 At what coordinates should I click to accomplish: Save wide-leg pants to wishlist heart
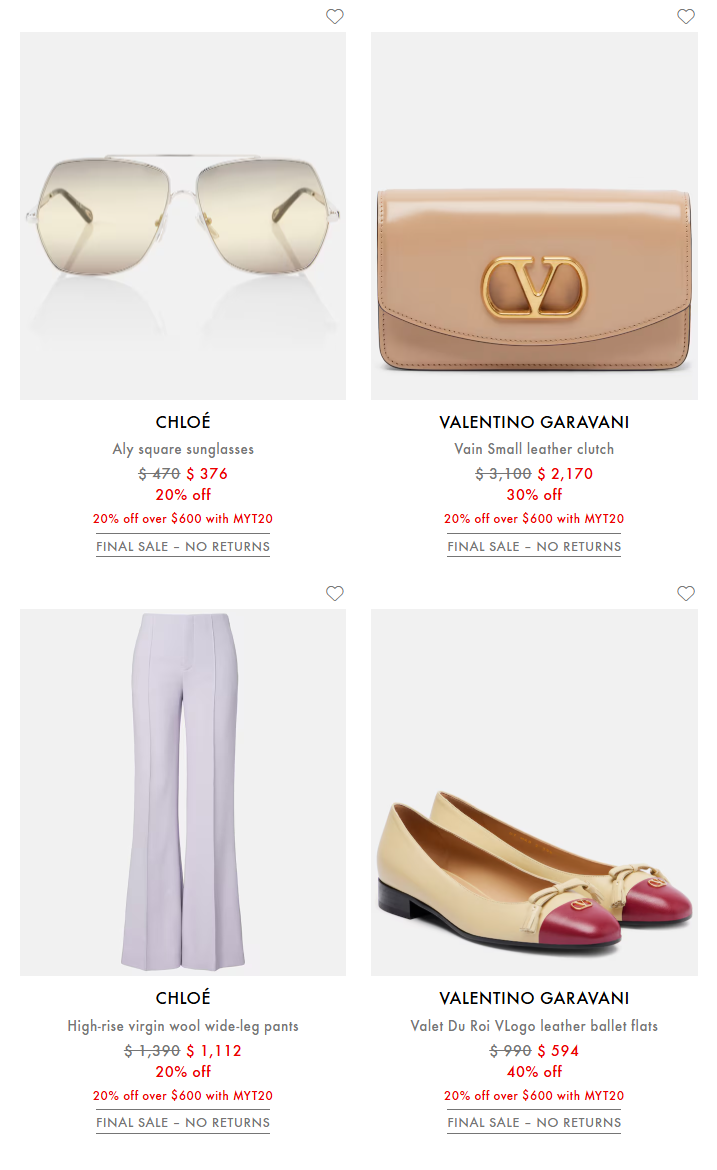coord(334,593)
